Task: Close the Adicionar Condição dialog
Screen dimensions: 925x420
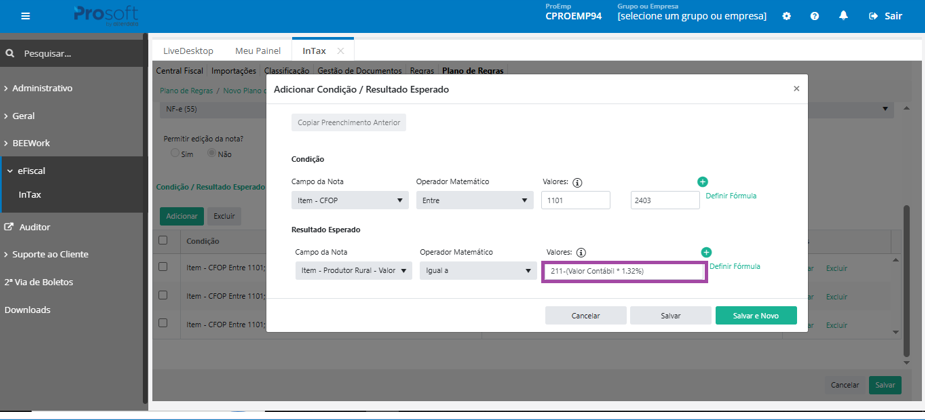Action: (796, 88)
